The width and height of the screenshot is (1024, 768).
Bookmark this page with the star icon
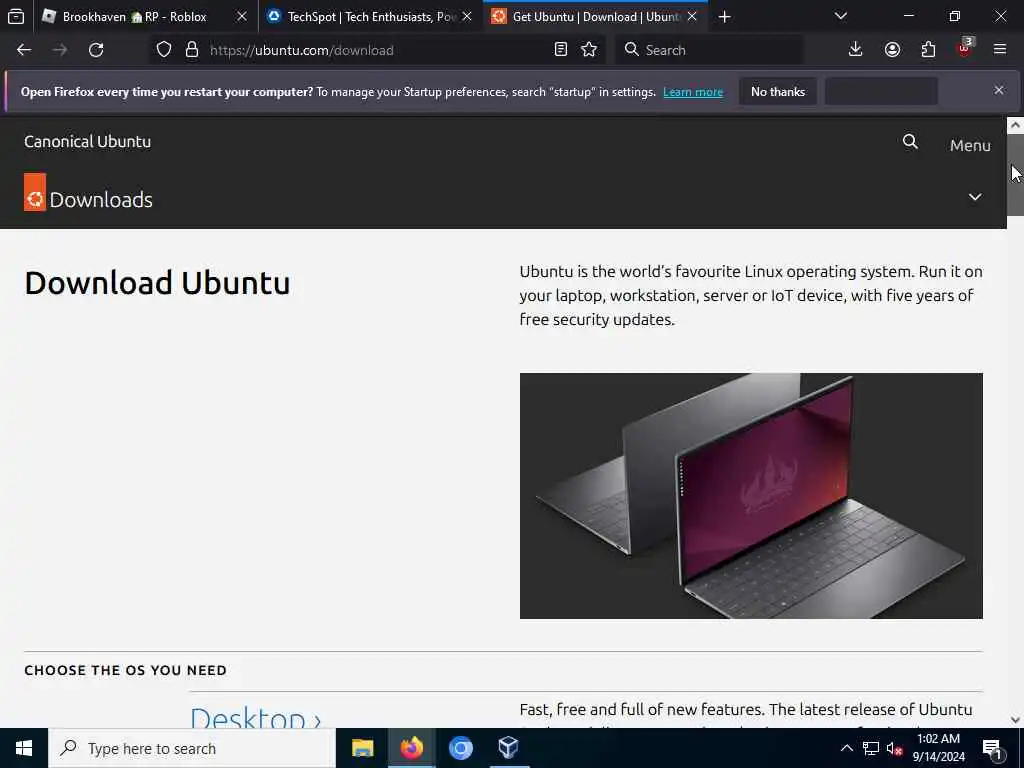pyautogui.click(x=589, y=50)
